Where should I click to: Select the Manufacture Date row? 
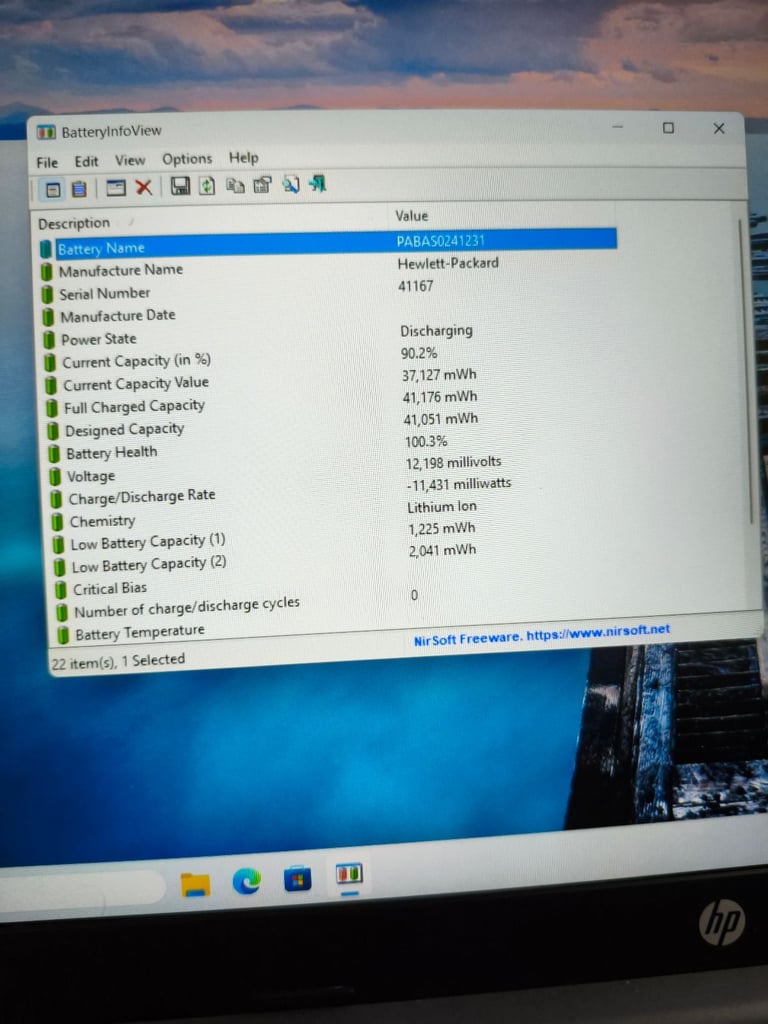pyautogui.click(x=330, y=312)
